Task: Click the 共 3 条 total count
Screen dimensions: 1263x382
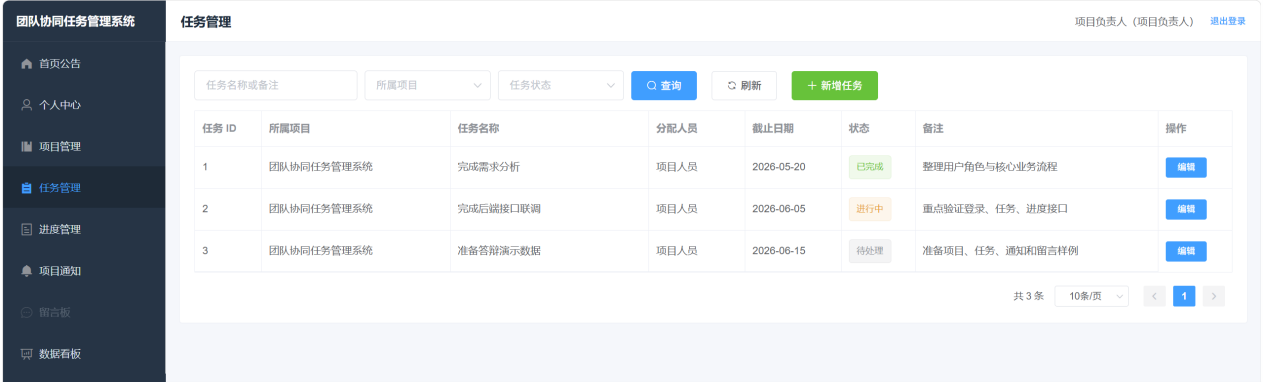Action: [1028, 296]
